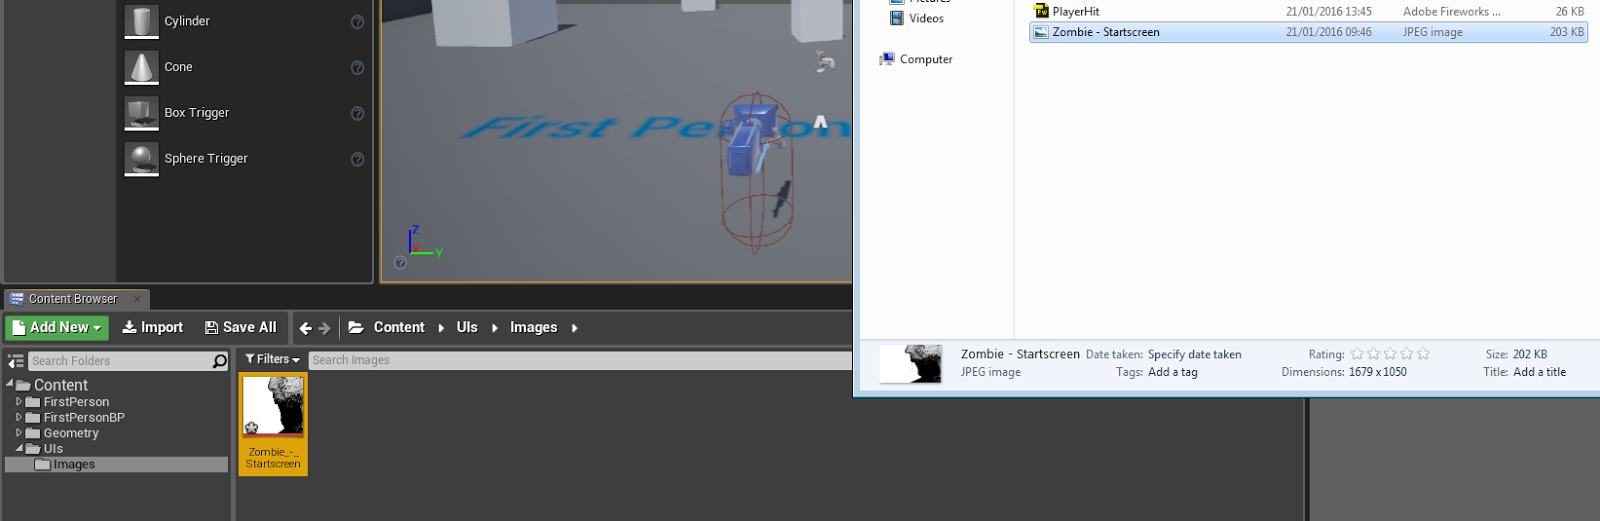Screen dimensions: 1600x521
Task: Set the rating to five stars
Action: (1423, 354)
